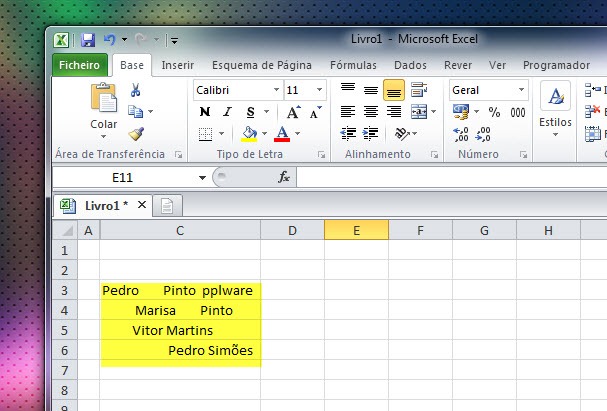Decrease decimal places icon
The height and width of the screenshot is (411, 607).
pos(483,134)
